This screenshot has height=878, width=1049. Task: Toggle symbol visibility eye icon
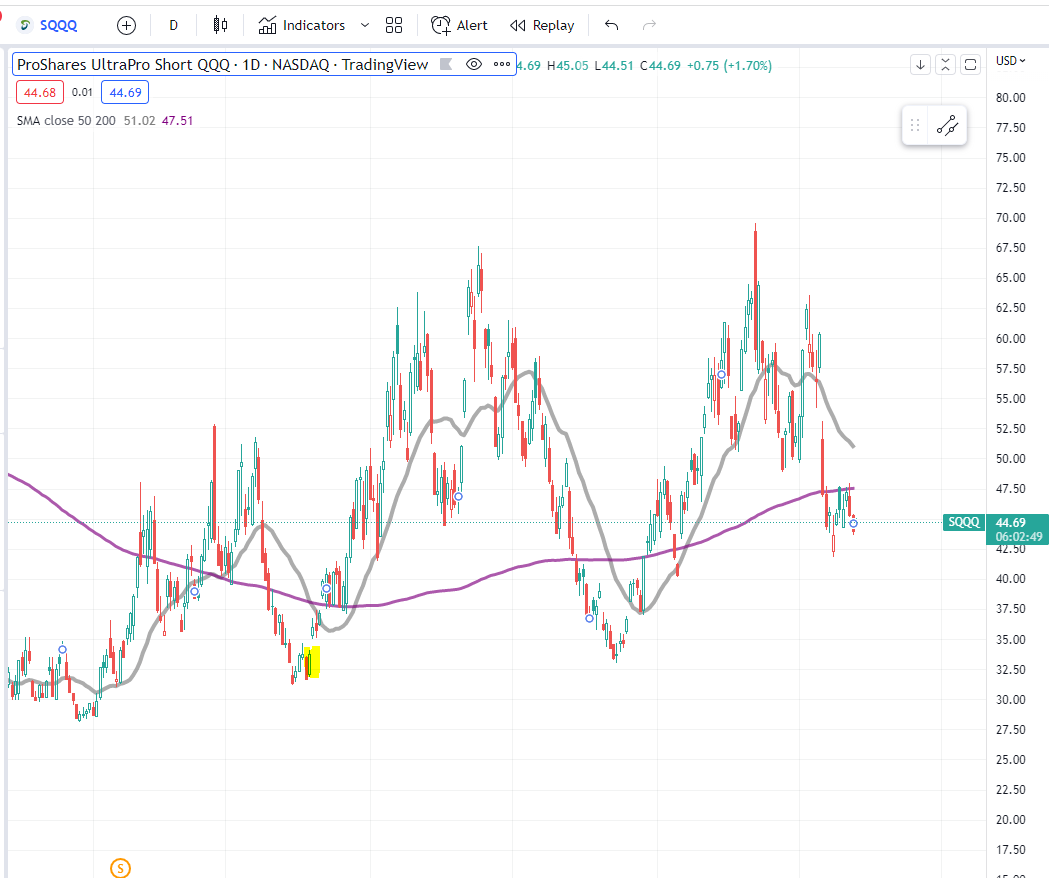coord(474,64)
